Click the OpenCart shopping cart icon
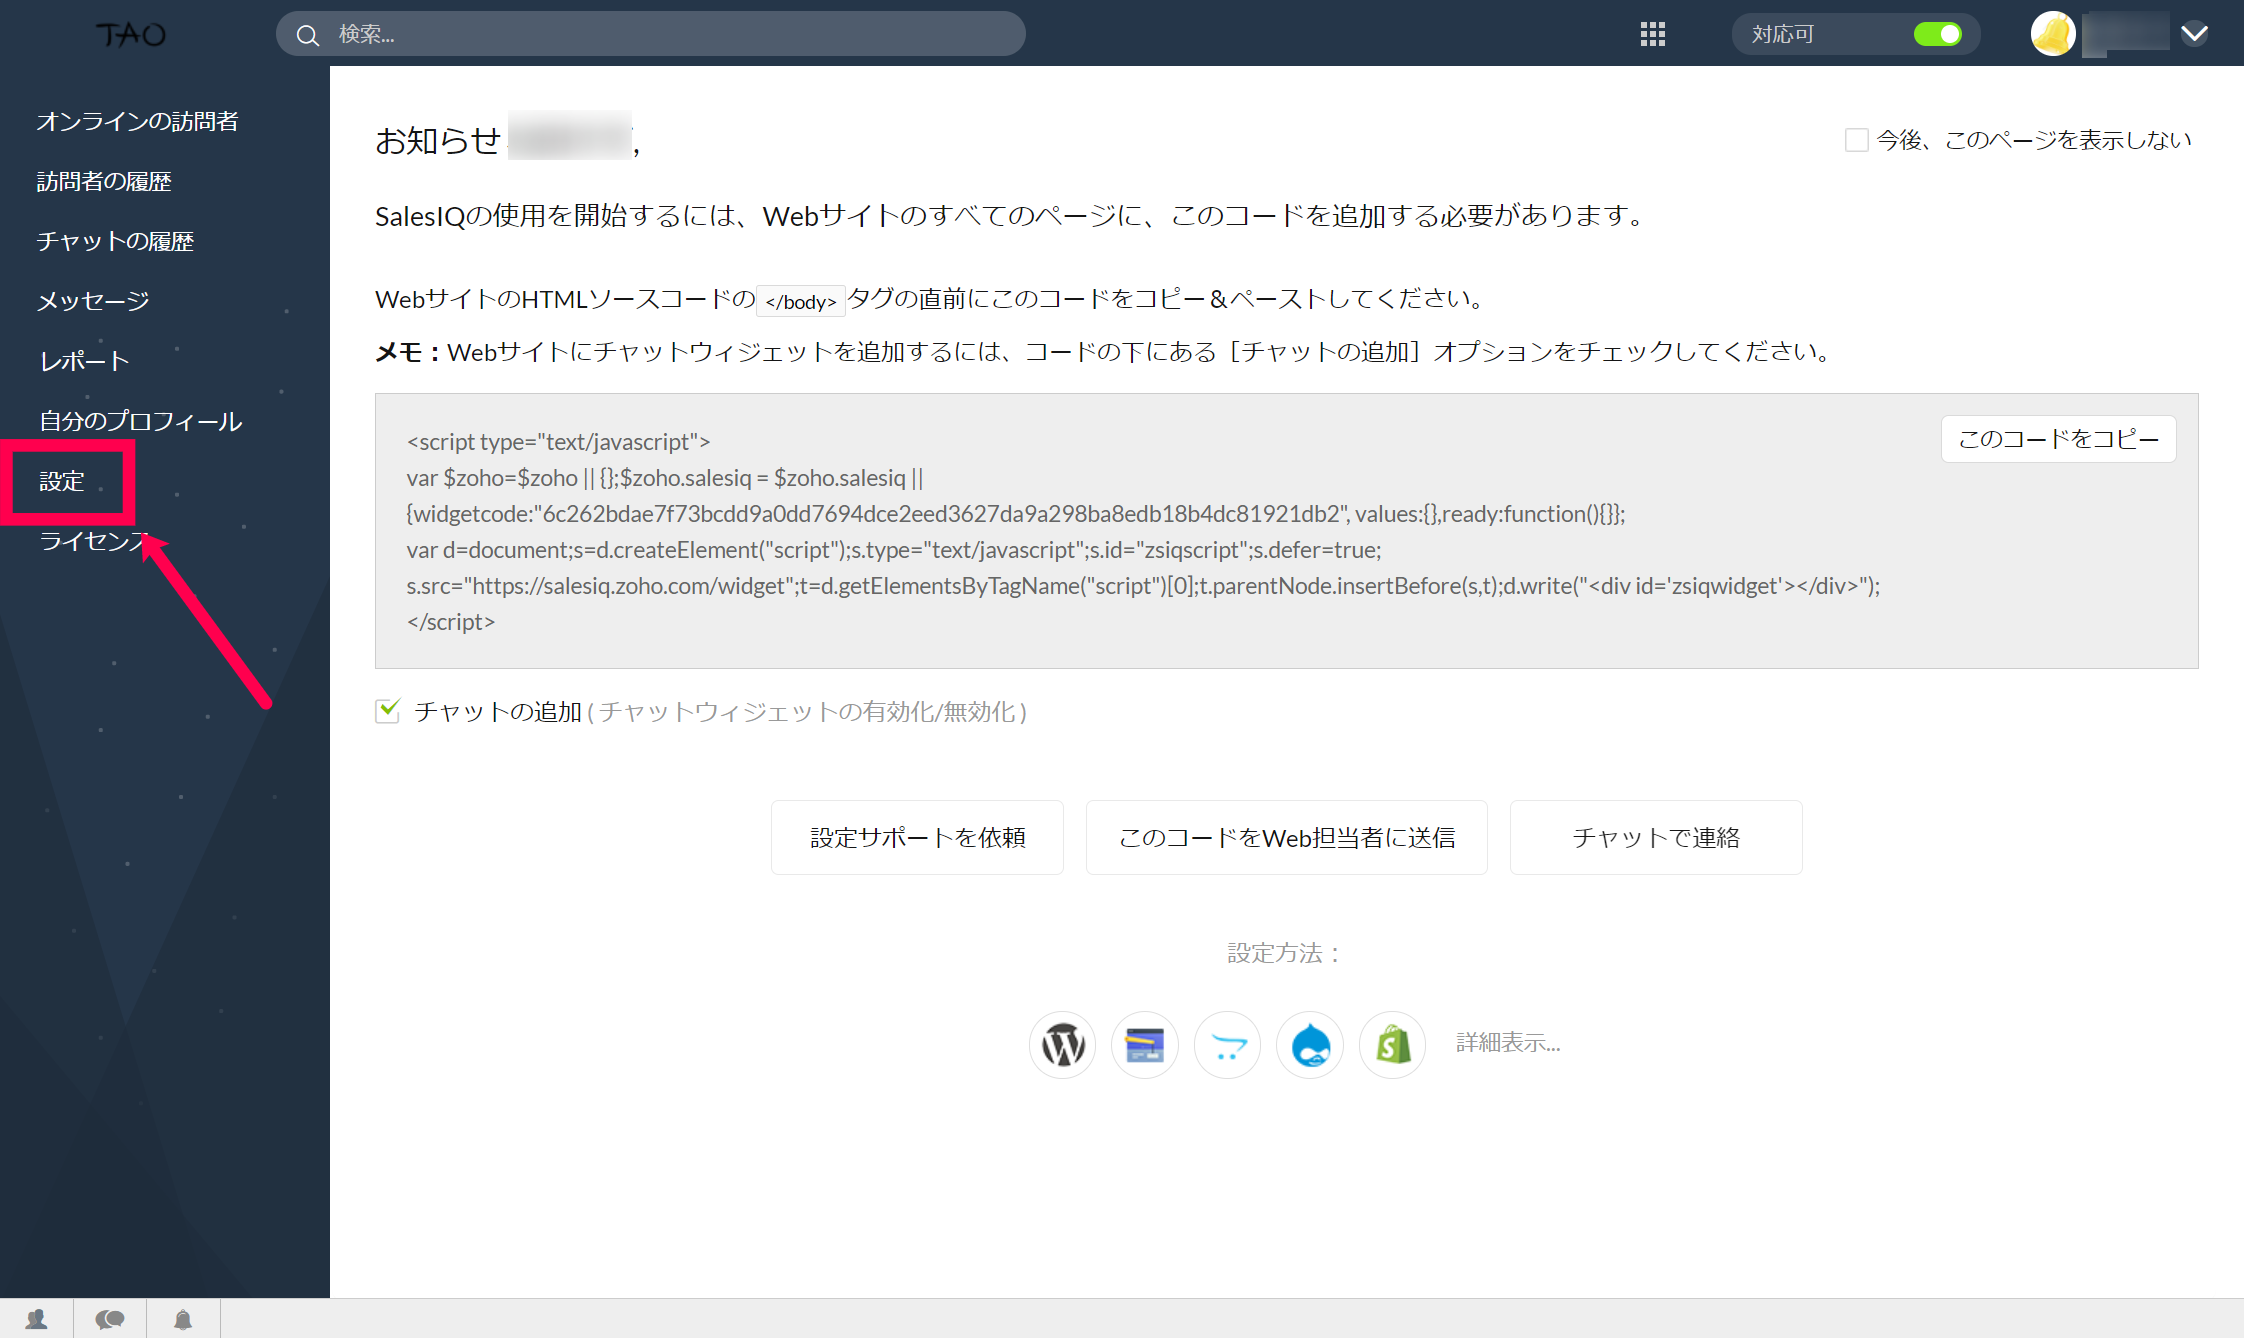Viewport: 2256px width, 1338px height. (1227, 1044)
